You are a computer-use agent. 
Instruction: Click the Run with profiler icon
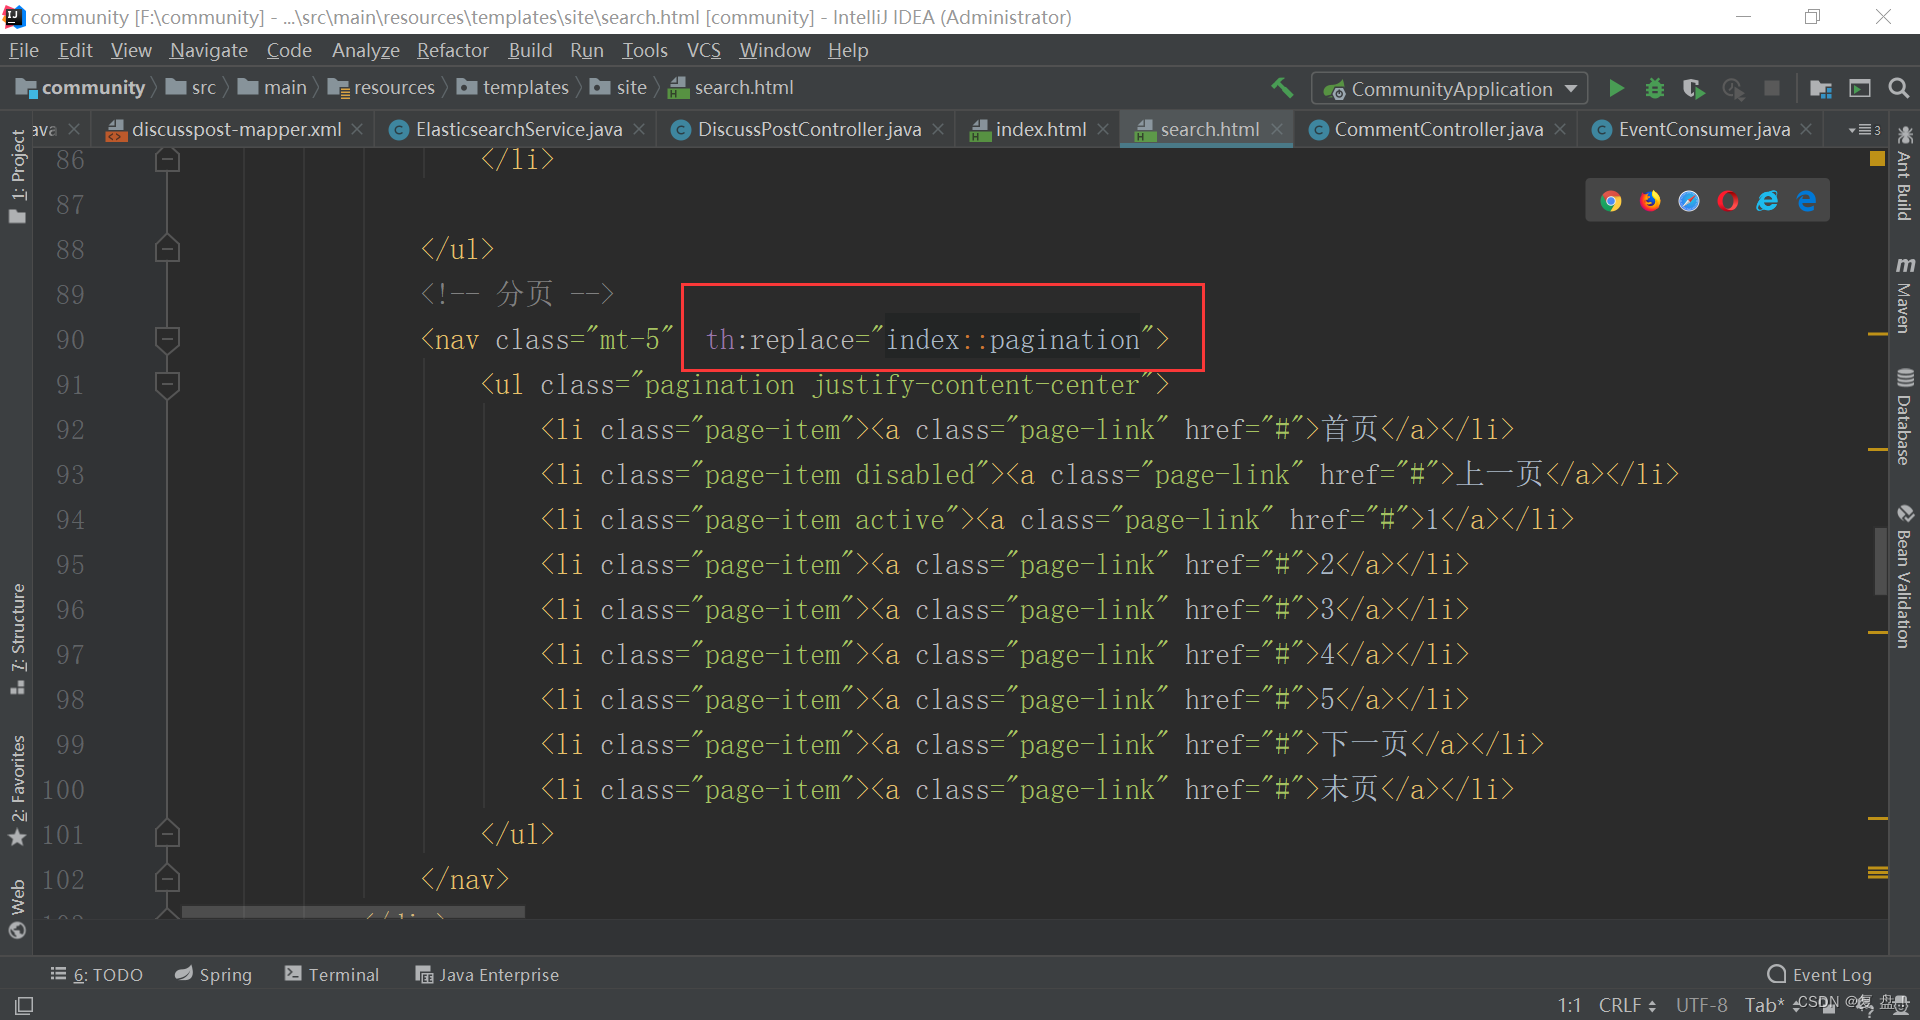(1733, 88)
